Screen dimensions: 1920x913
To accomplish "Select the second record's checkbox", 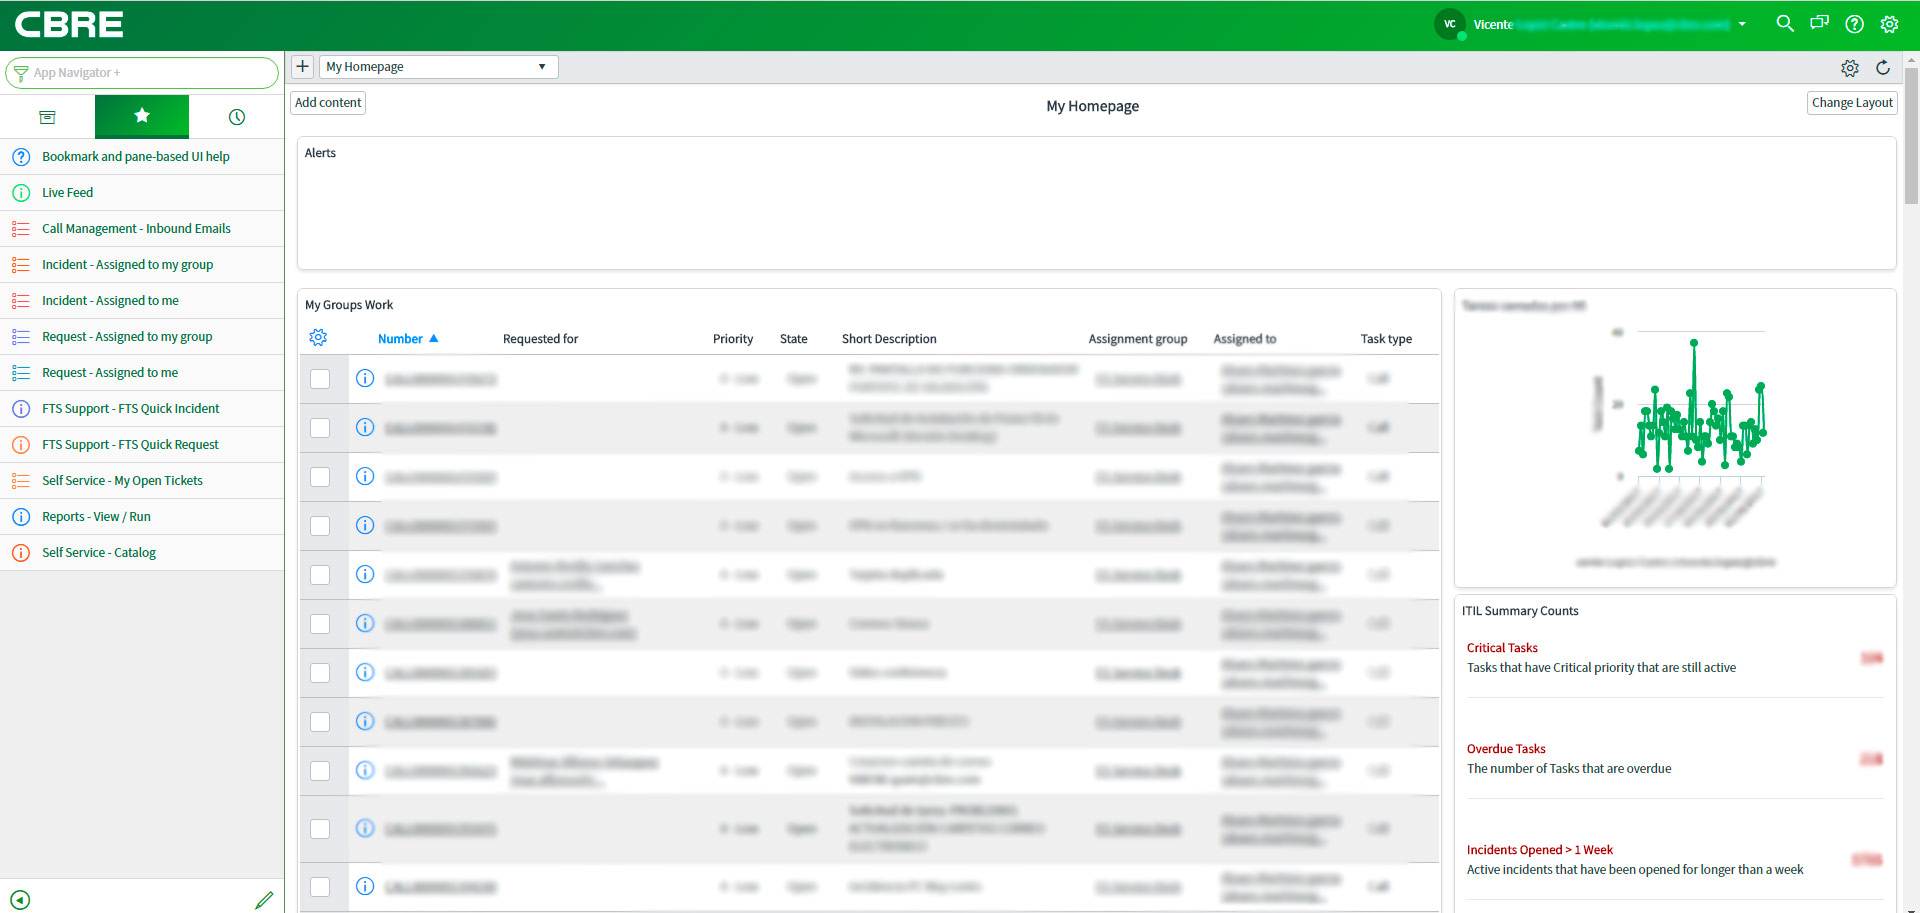I will click(x=320, y=427).
